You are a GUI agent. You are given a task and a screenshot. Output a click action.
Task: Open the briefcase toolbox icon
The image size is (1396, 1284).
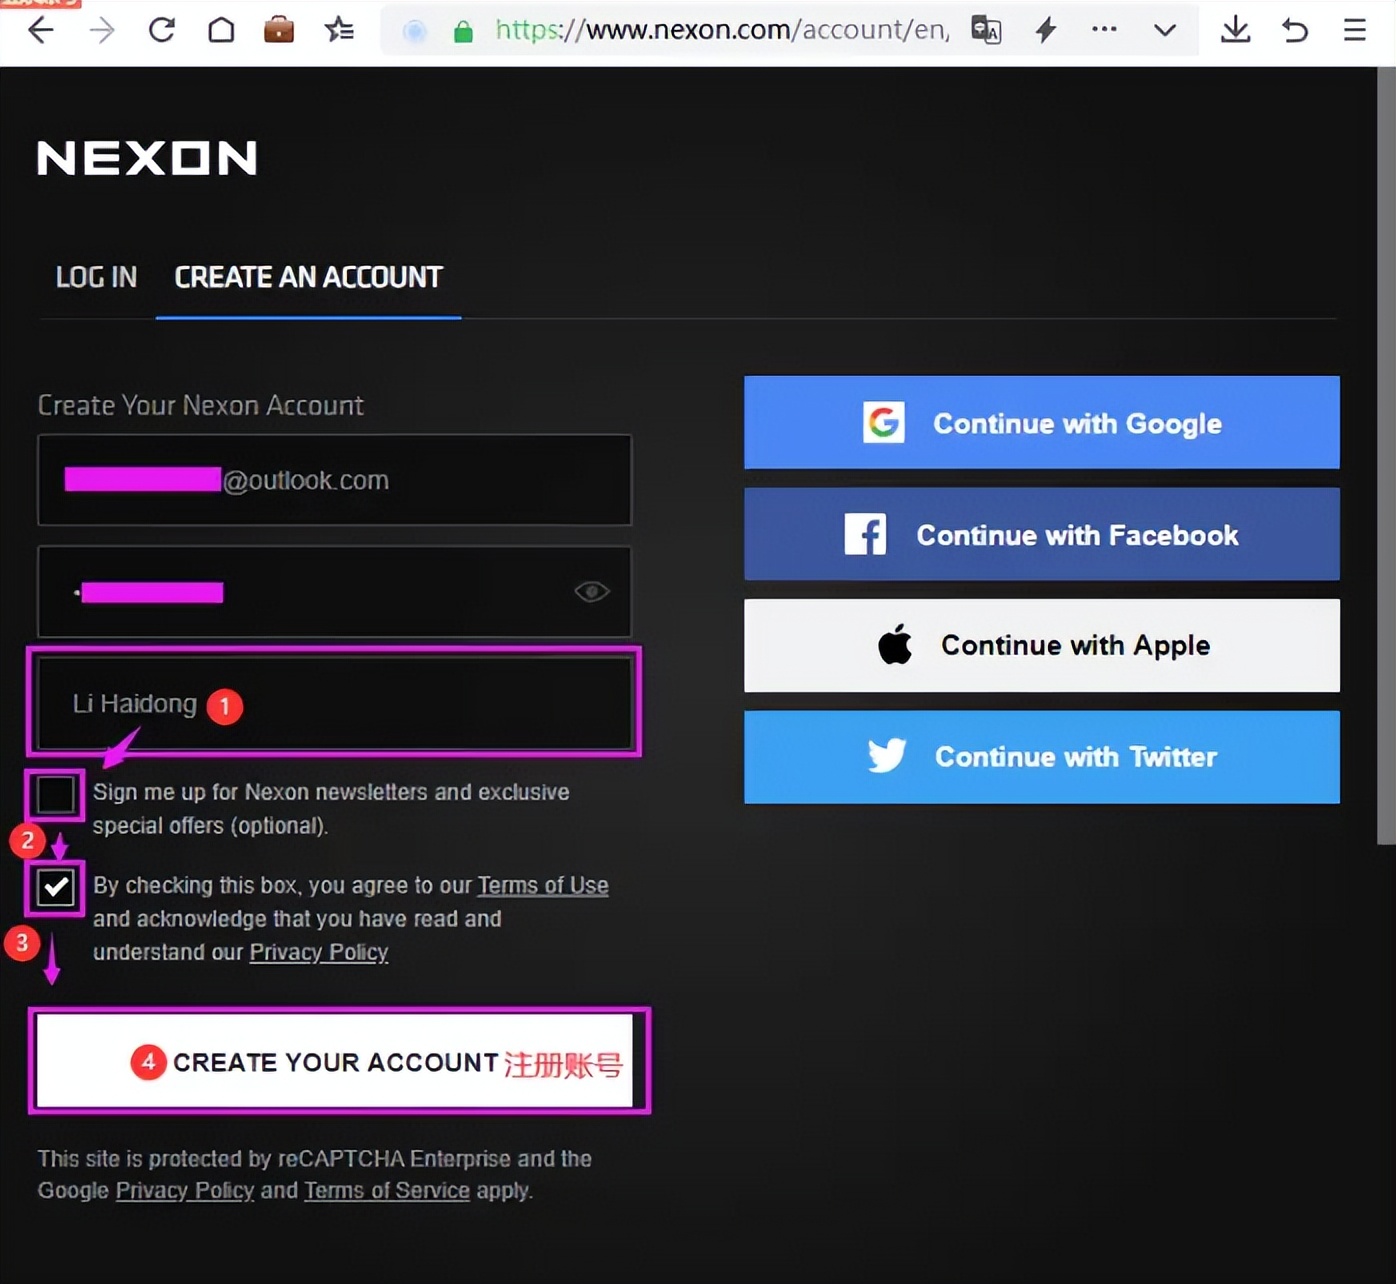pos(279,30)
